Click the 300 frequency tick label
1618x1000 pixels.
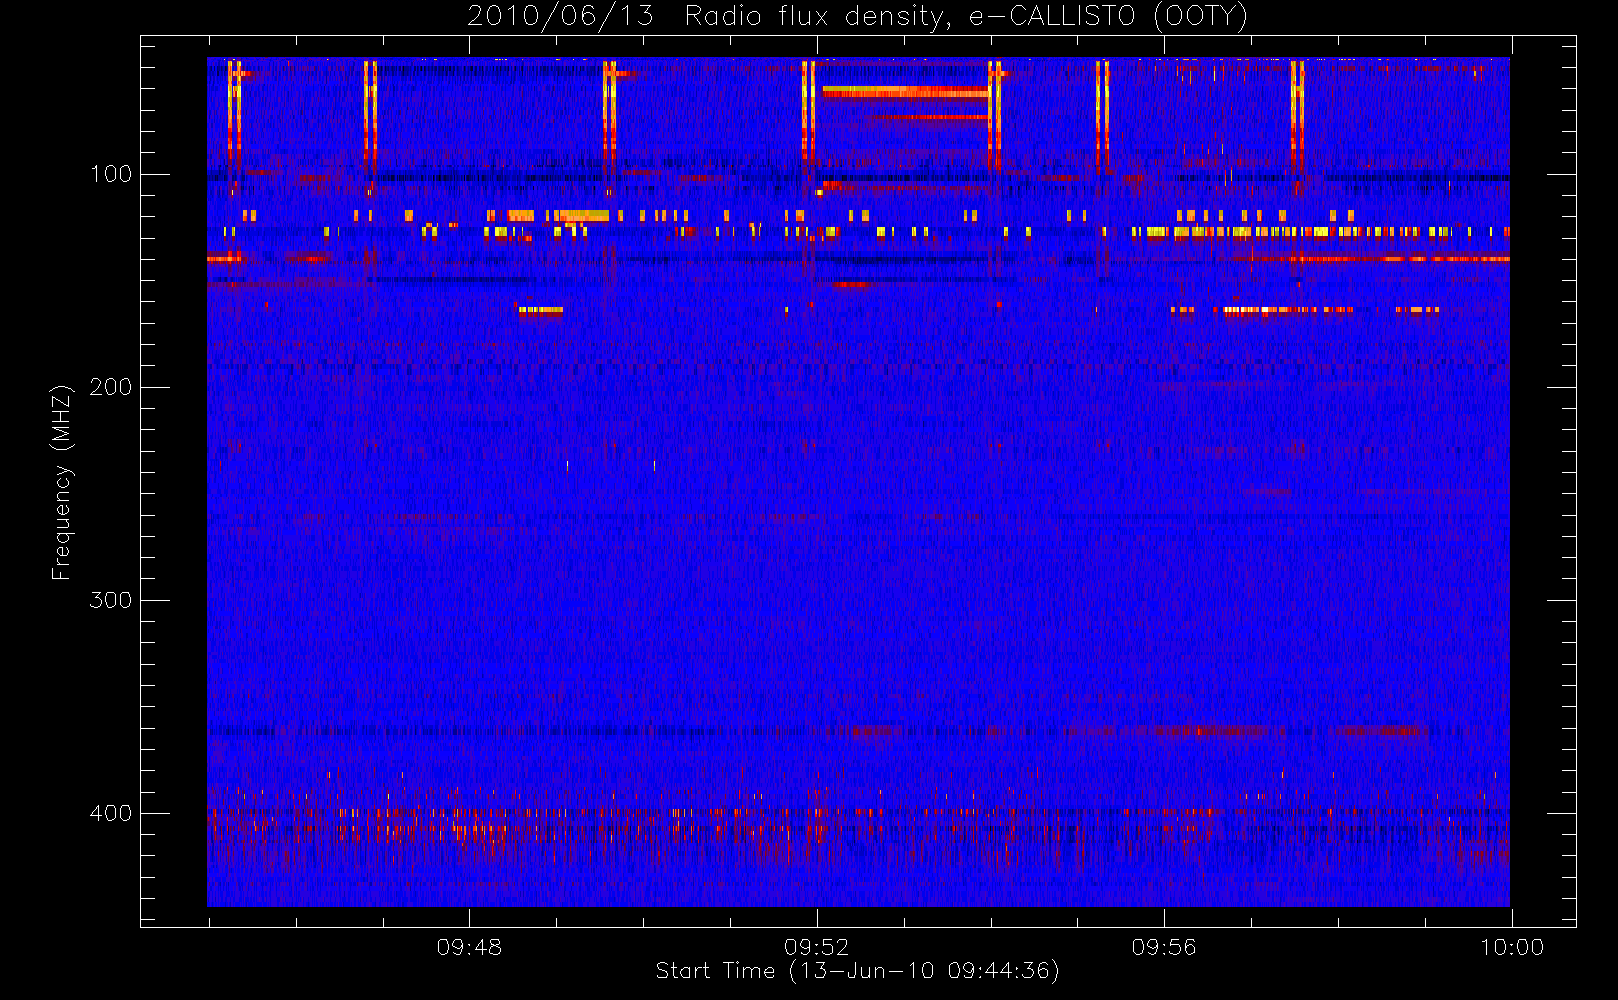111,600
